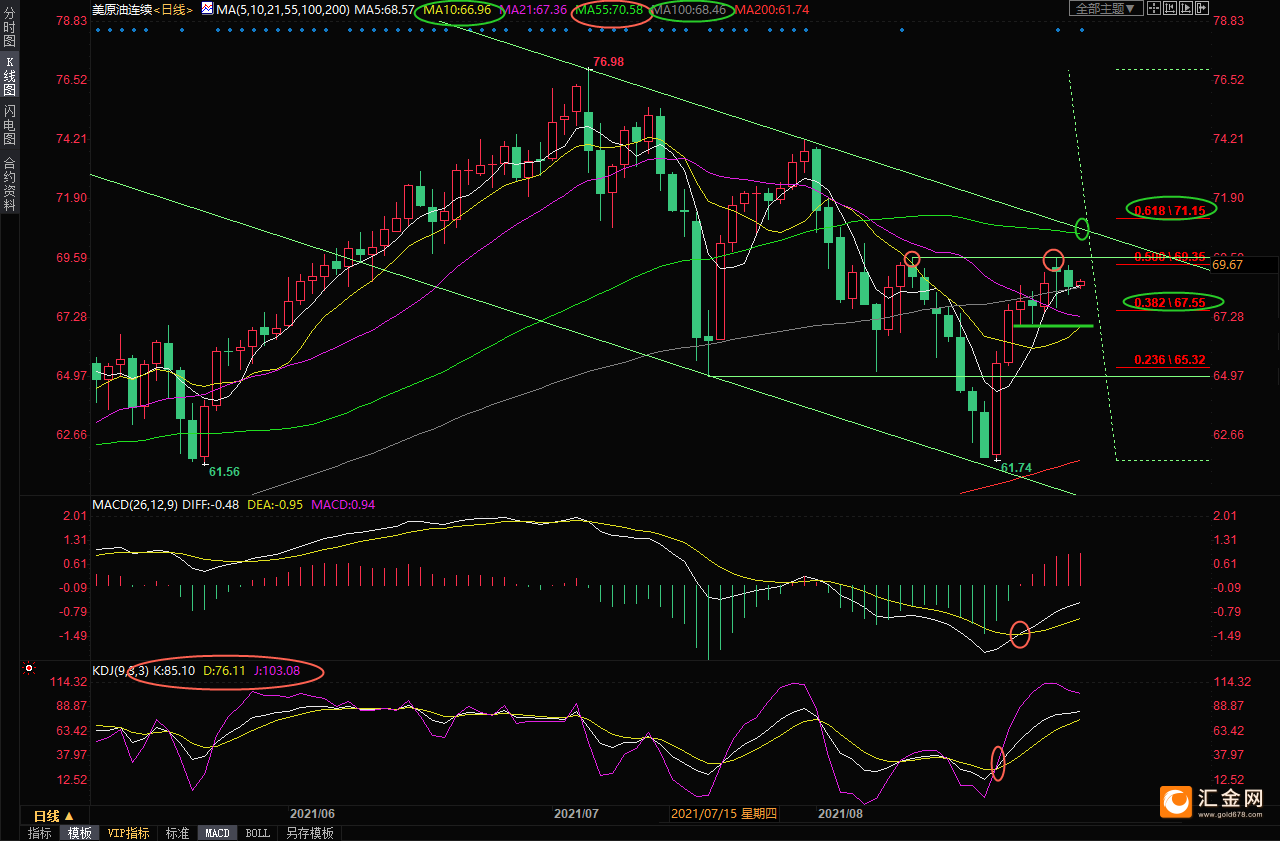Click the crosshair cursor tool icon
This screenshot has height=841, width=1280.
pos(1154,9)
